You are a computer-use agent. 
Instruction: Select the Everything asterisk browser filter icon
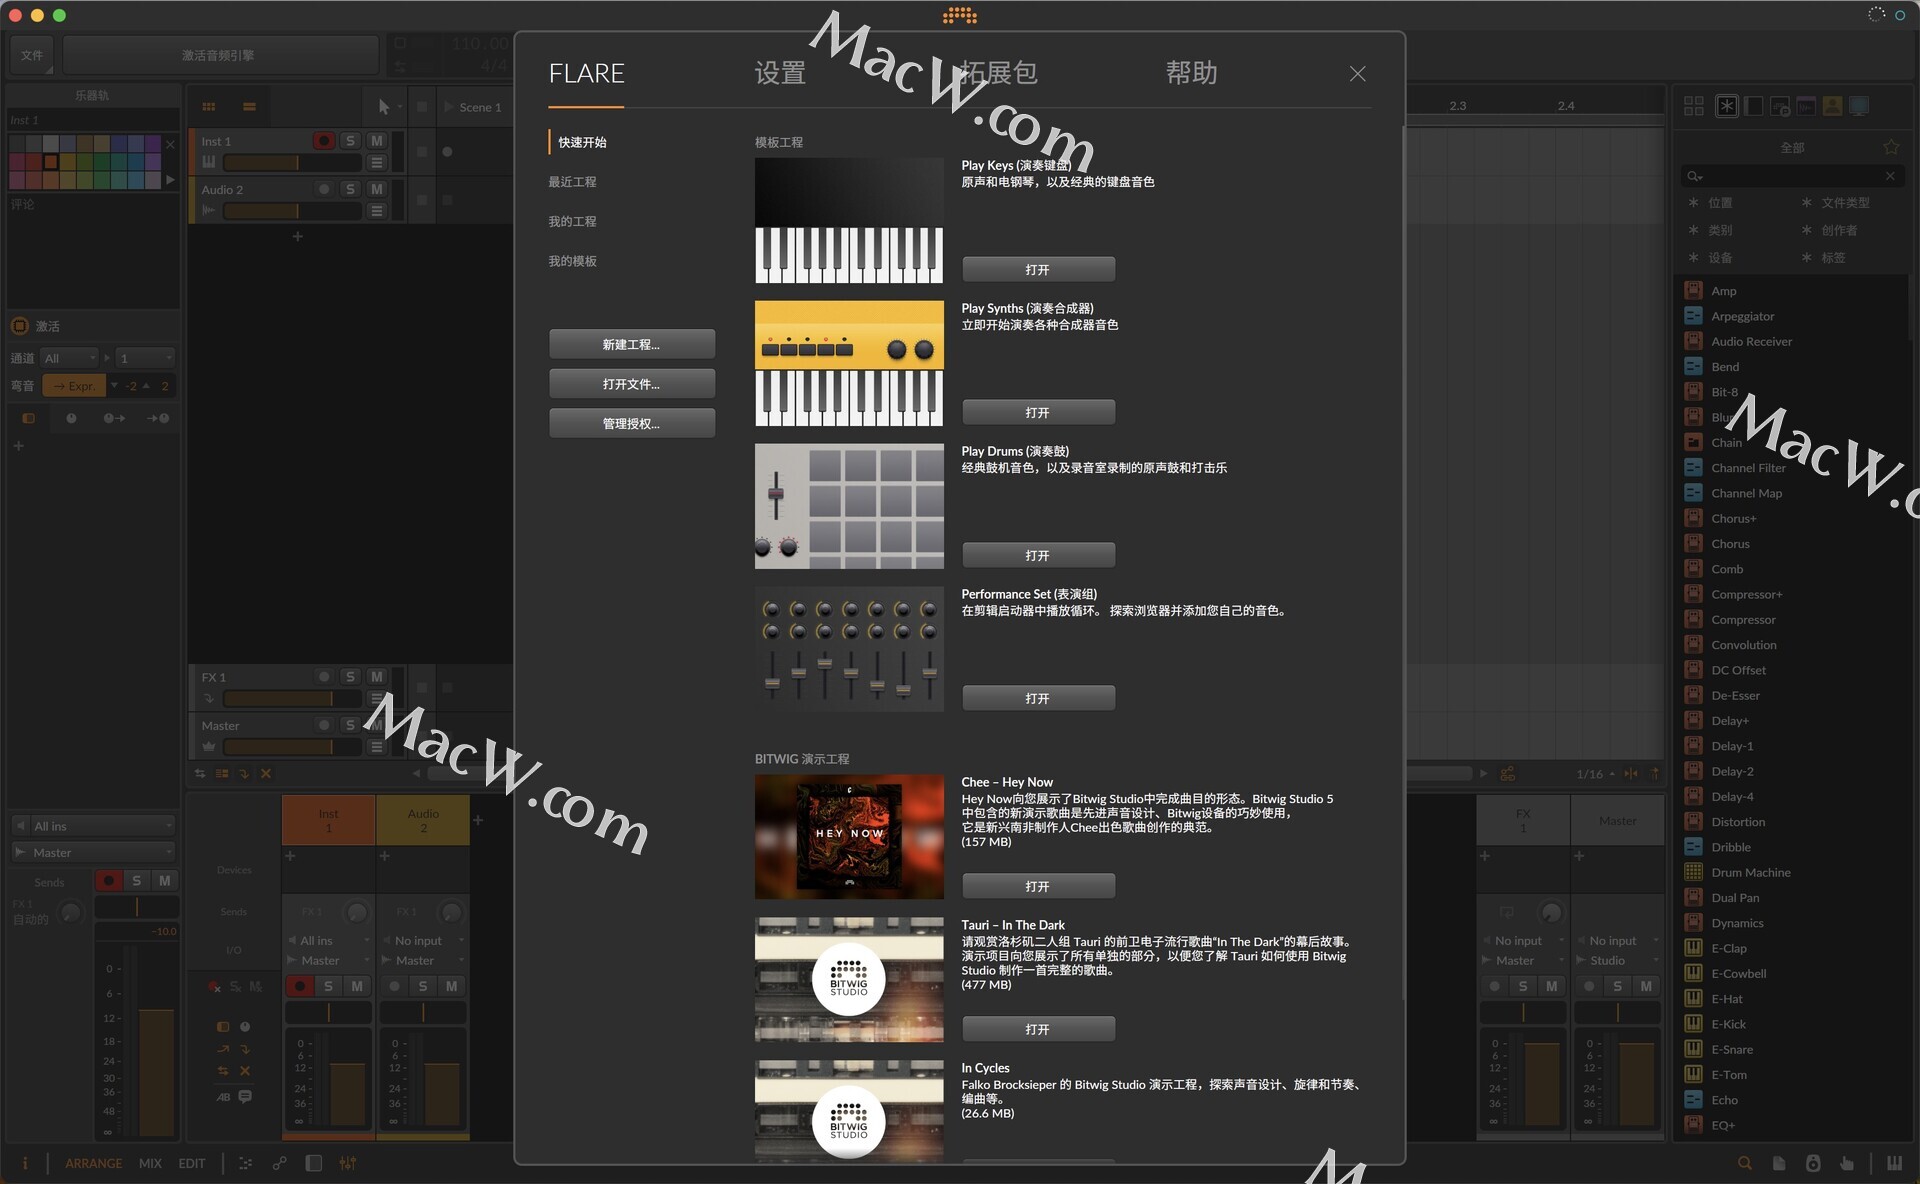[x=1727, y=106]
